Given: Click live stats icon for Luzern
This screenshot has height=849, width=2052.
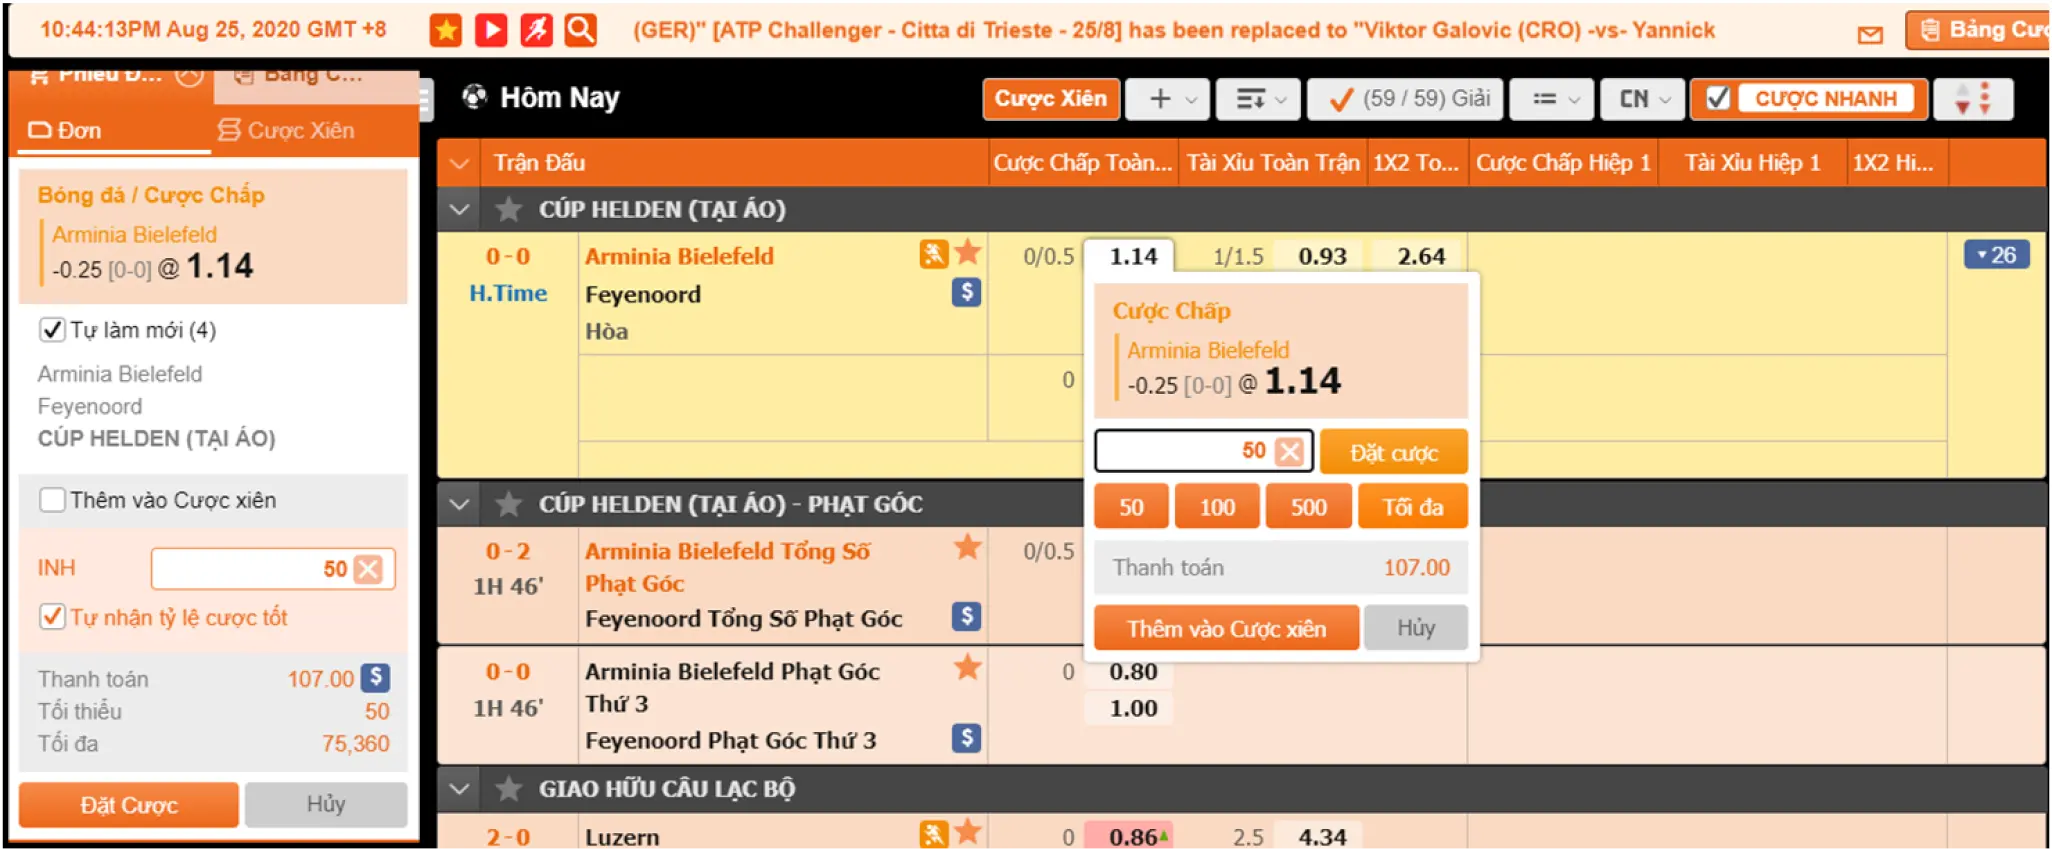Looking at the screenshot, I should pyautogui.click(x=933, y=834).
